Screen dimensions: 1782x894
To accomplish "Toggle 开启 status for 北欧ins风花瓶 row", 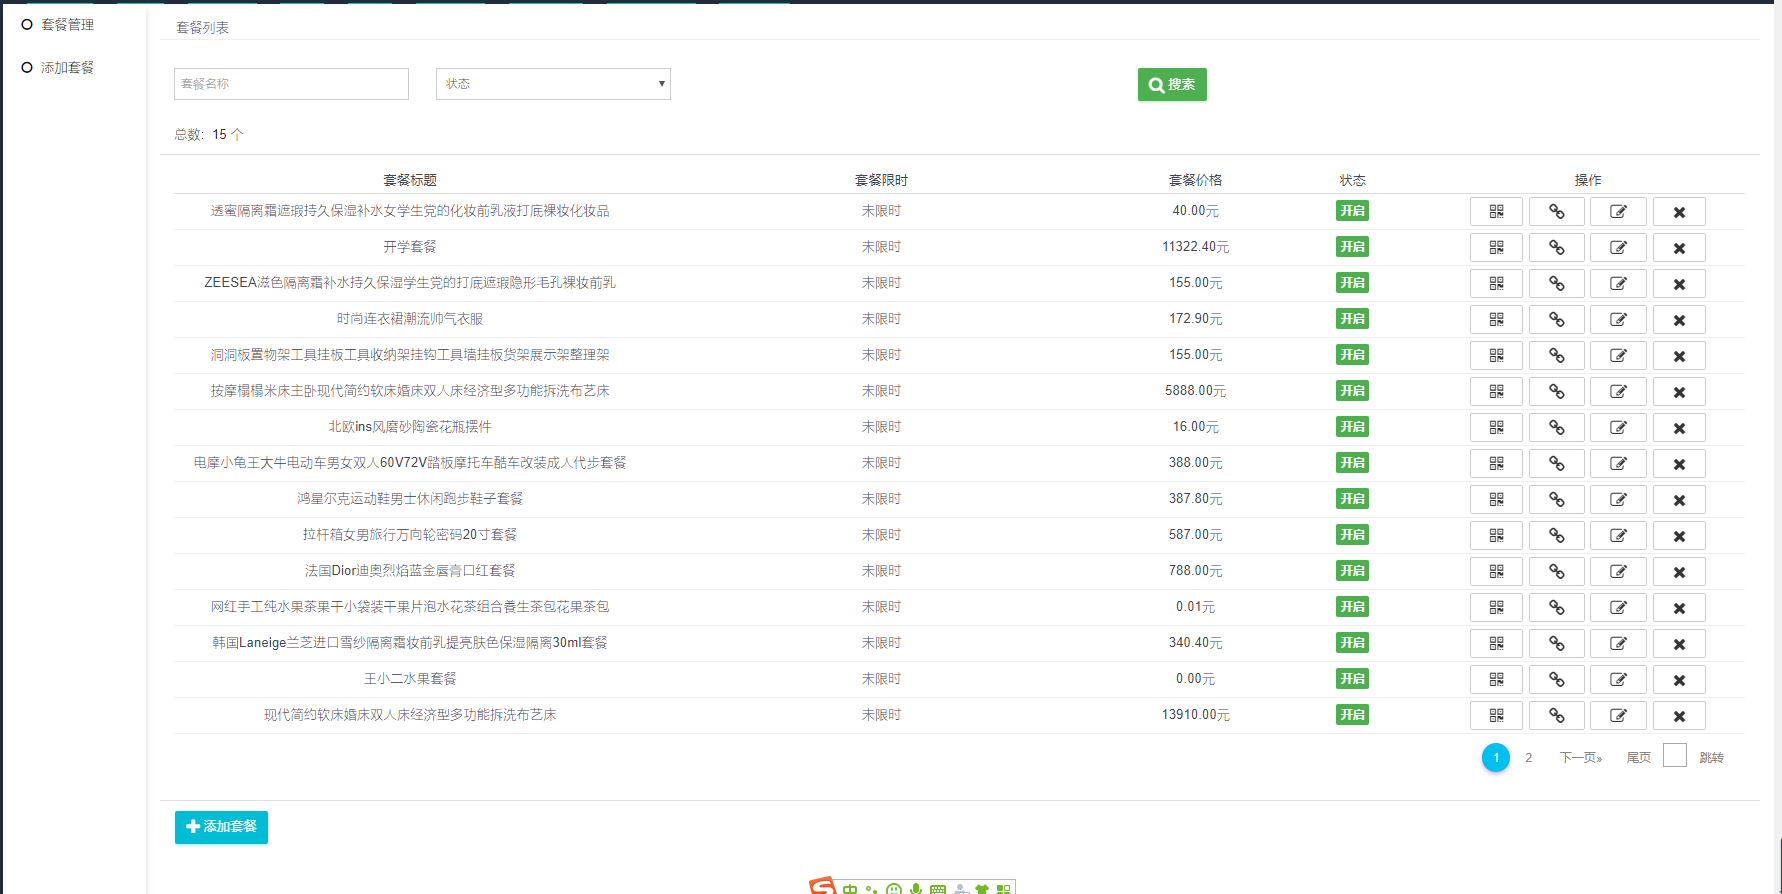I will tap(1352, 427).
